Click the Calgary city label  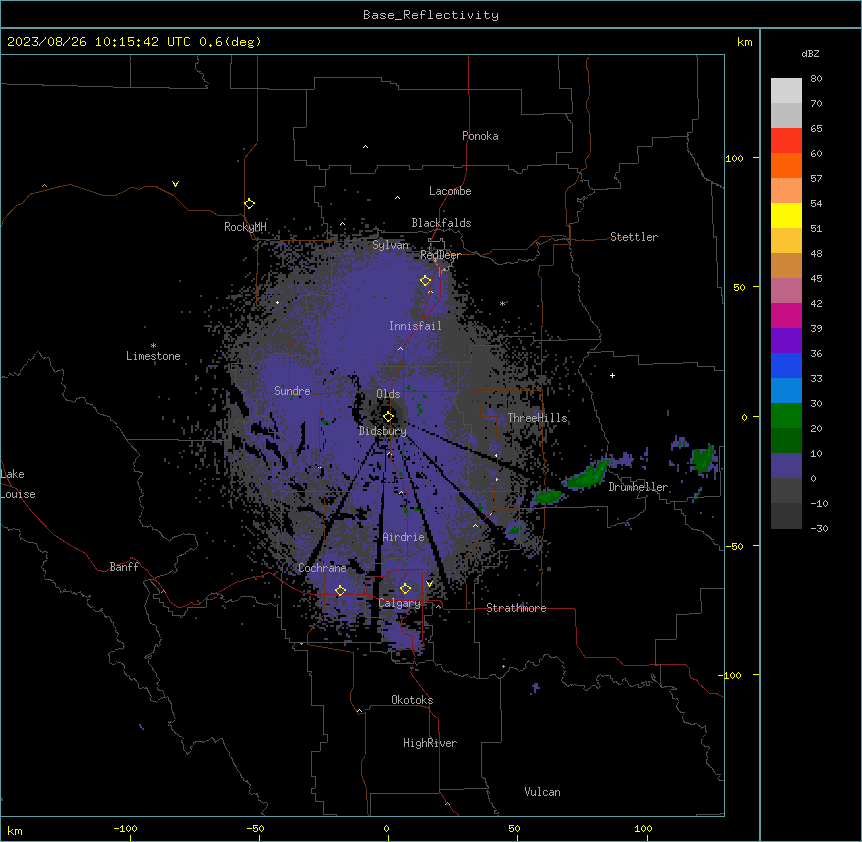(x=399, y=603)
